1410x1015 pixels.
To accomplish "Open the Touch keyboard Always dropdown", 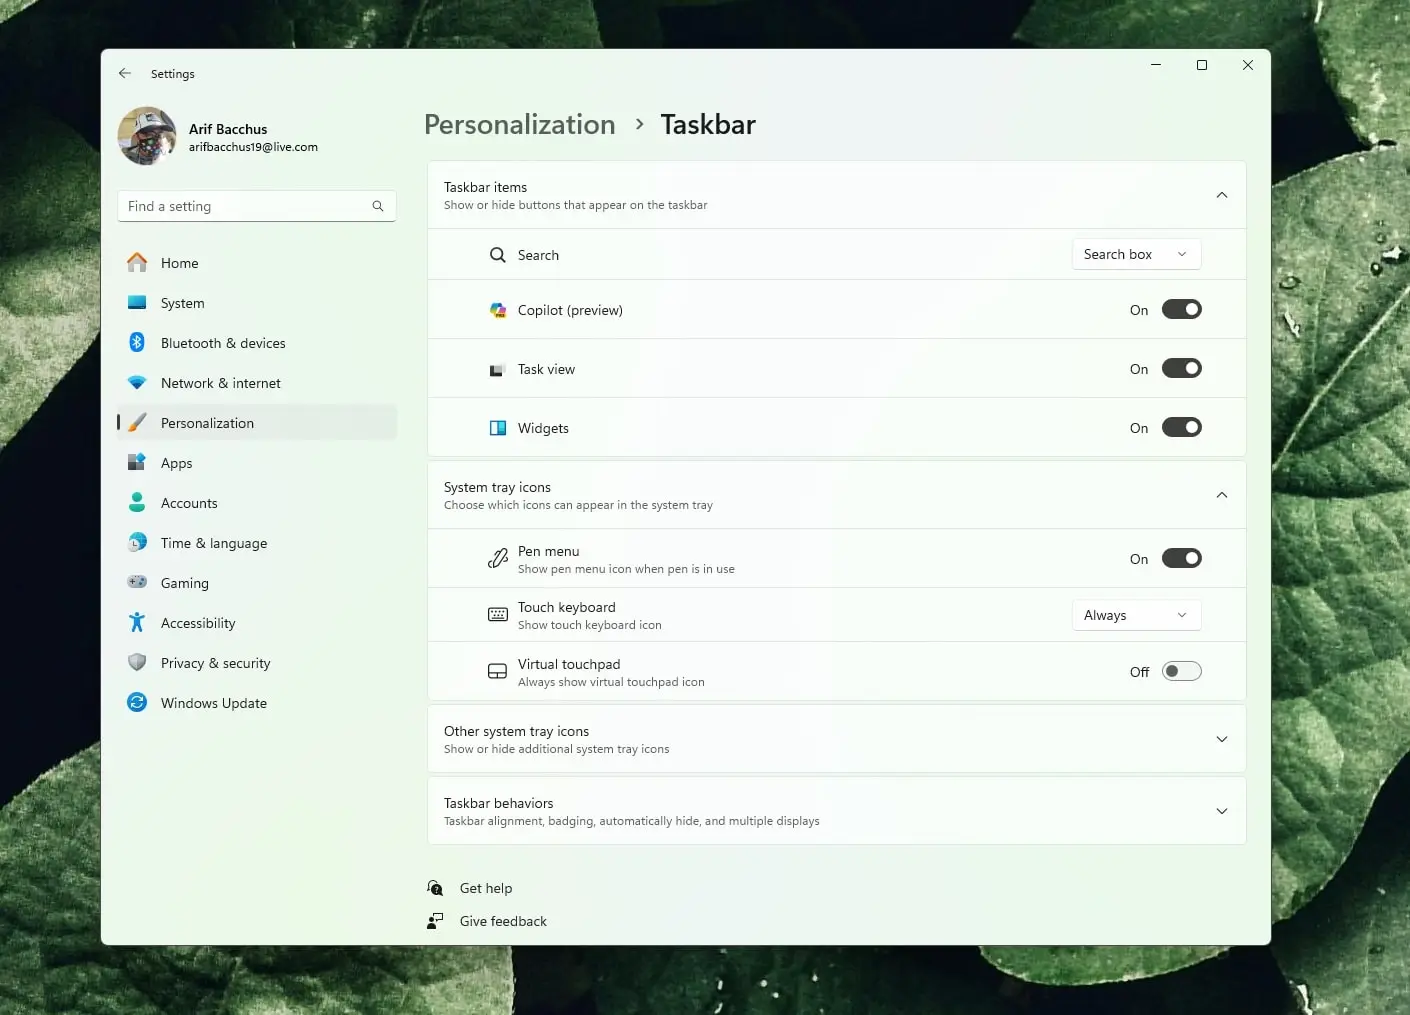I will click(x=1136, y=615).
